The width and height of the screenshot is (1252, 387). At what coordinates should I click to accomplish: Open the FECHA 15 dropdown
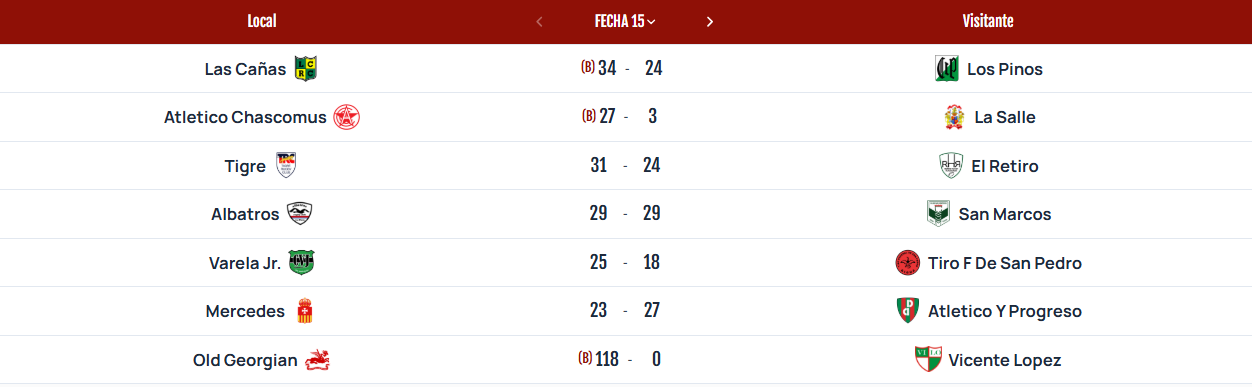[x=626, y=21]
